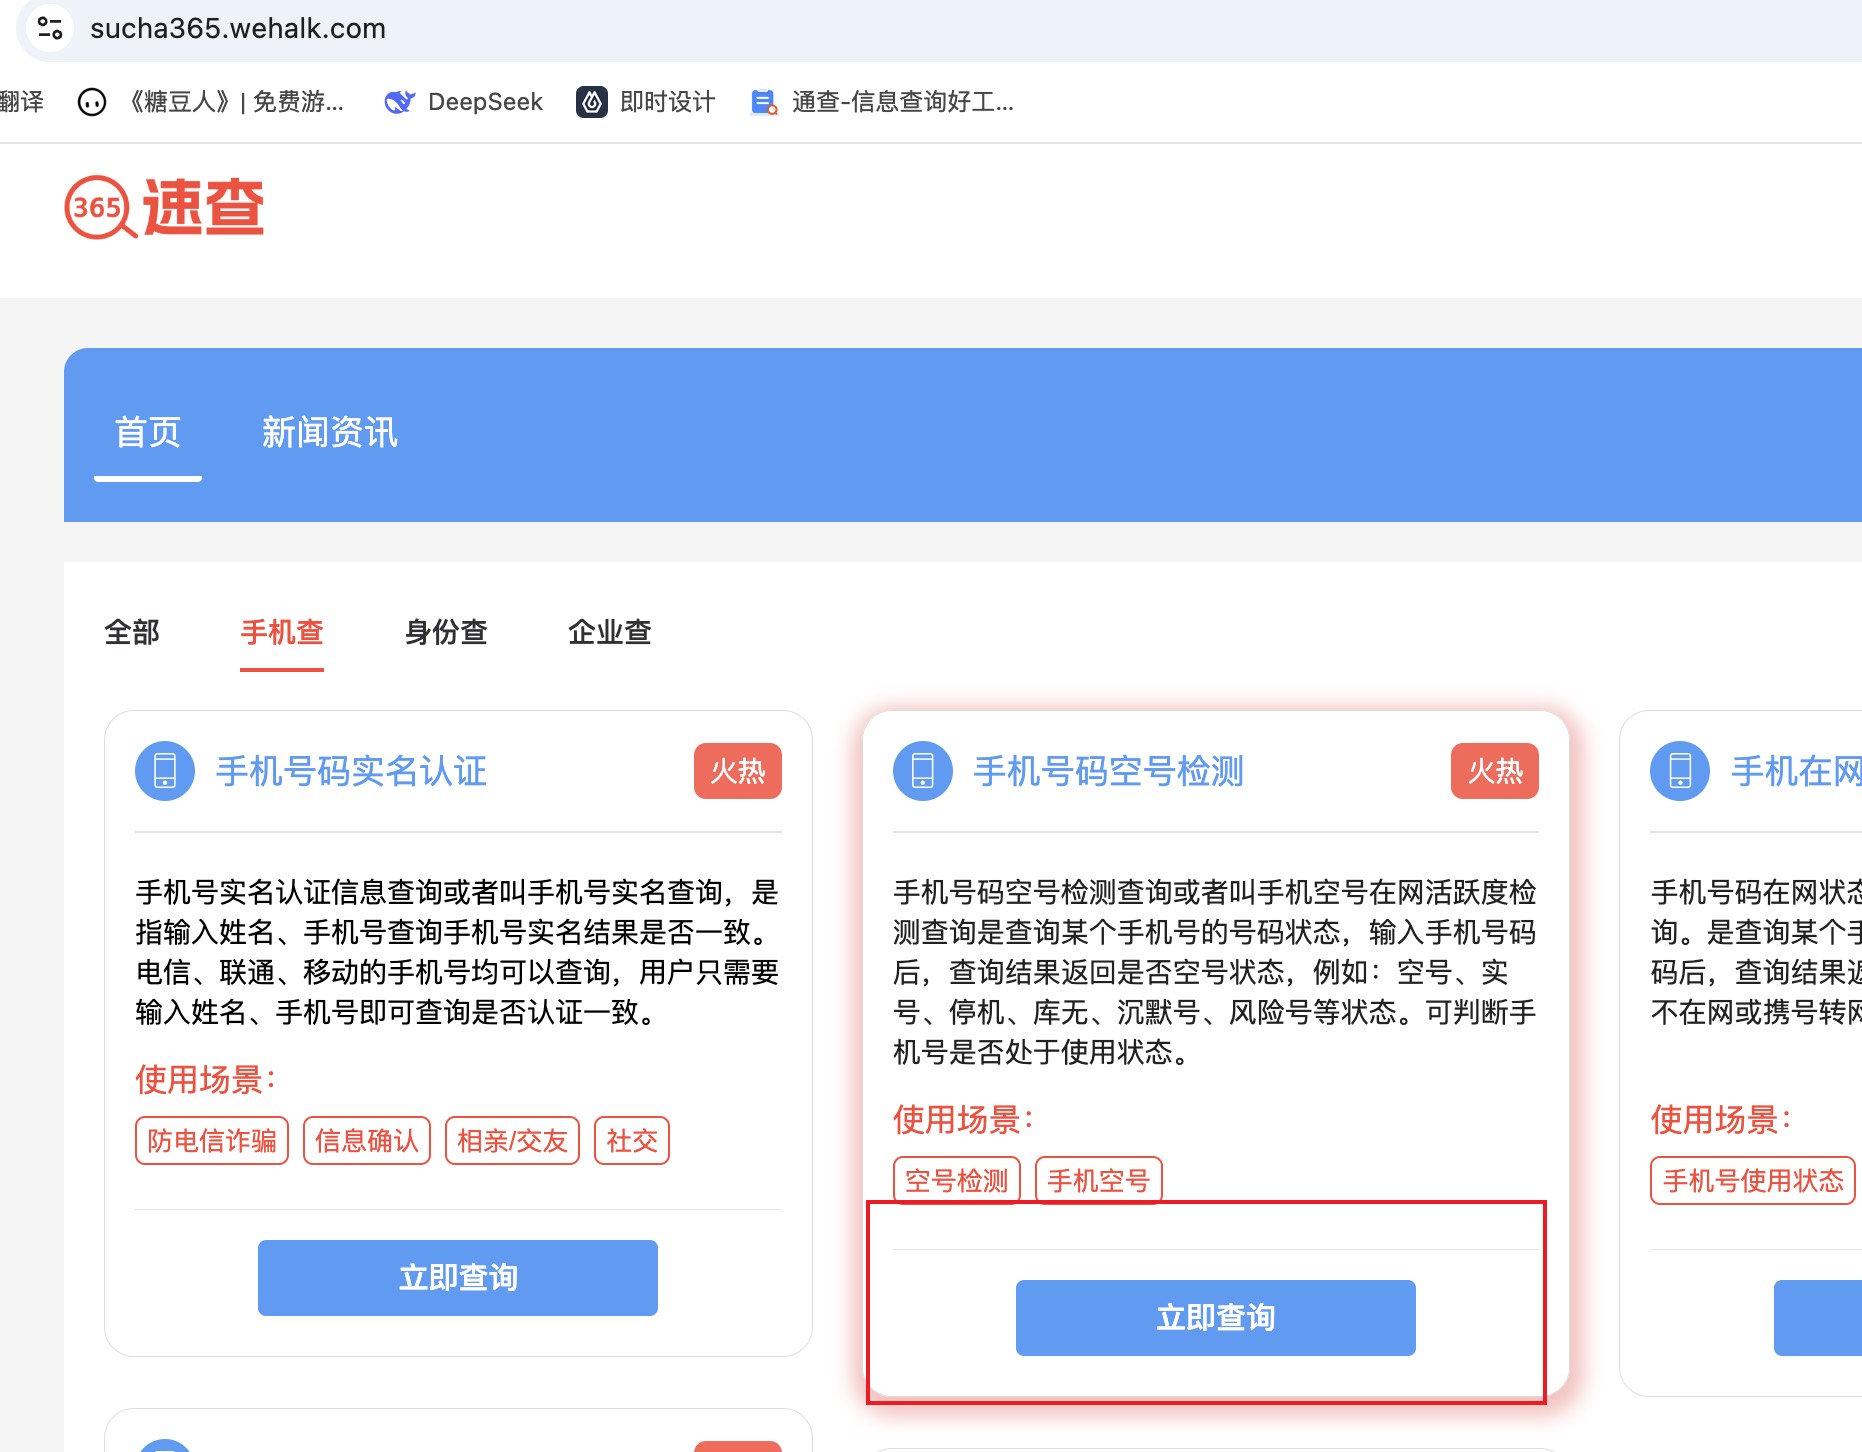Go to the 首页 navigation item

tap(148, 433)
